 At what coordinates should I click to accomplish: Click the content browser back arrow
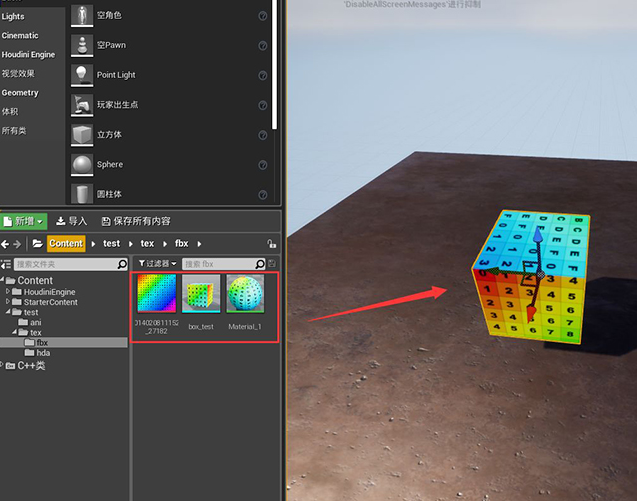click(x=5, y=243)
